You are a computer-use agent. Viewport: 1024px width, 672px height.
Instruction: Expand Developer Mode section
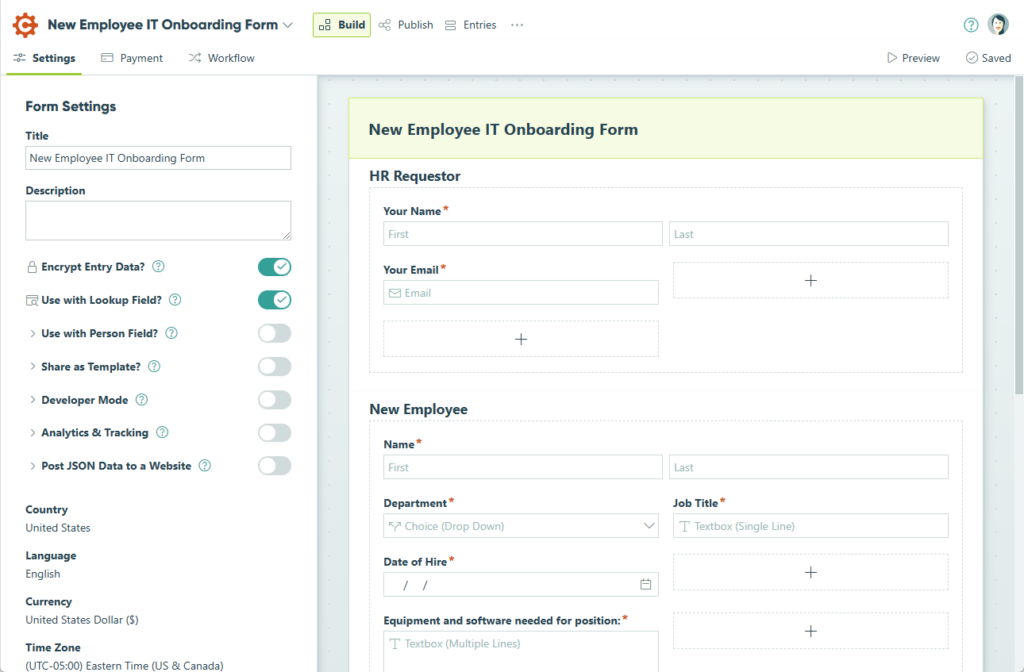[x=32, y=400]
